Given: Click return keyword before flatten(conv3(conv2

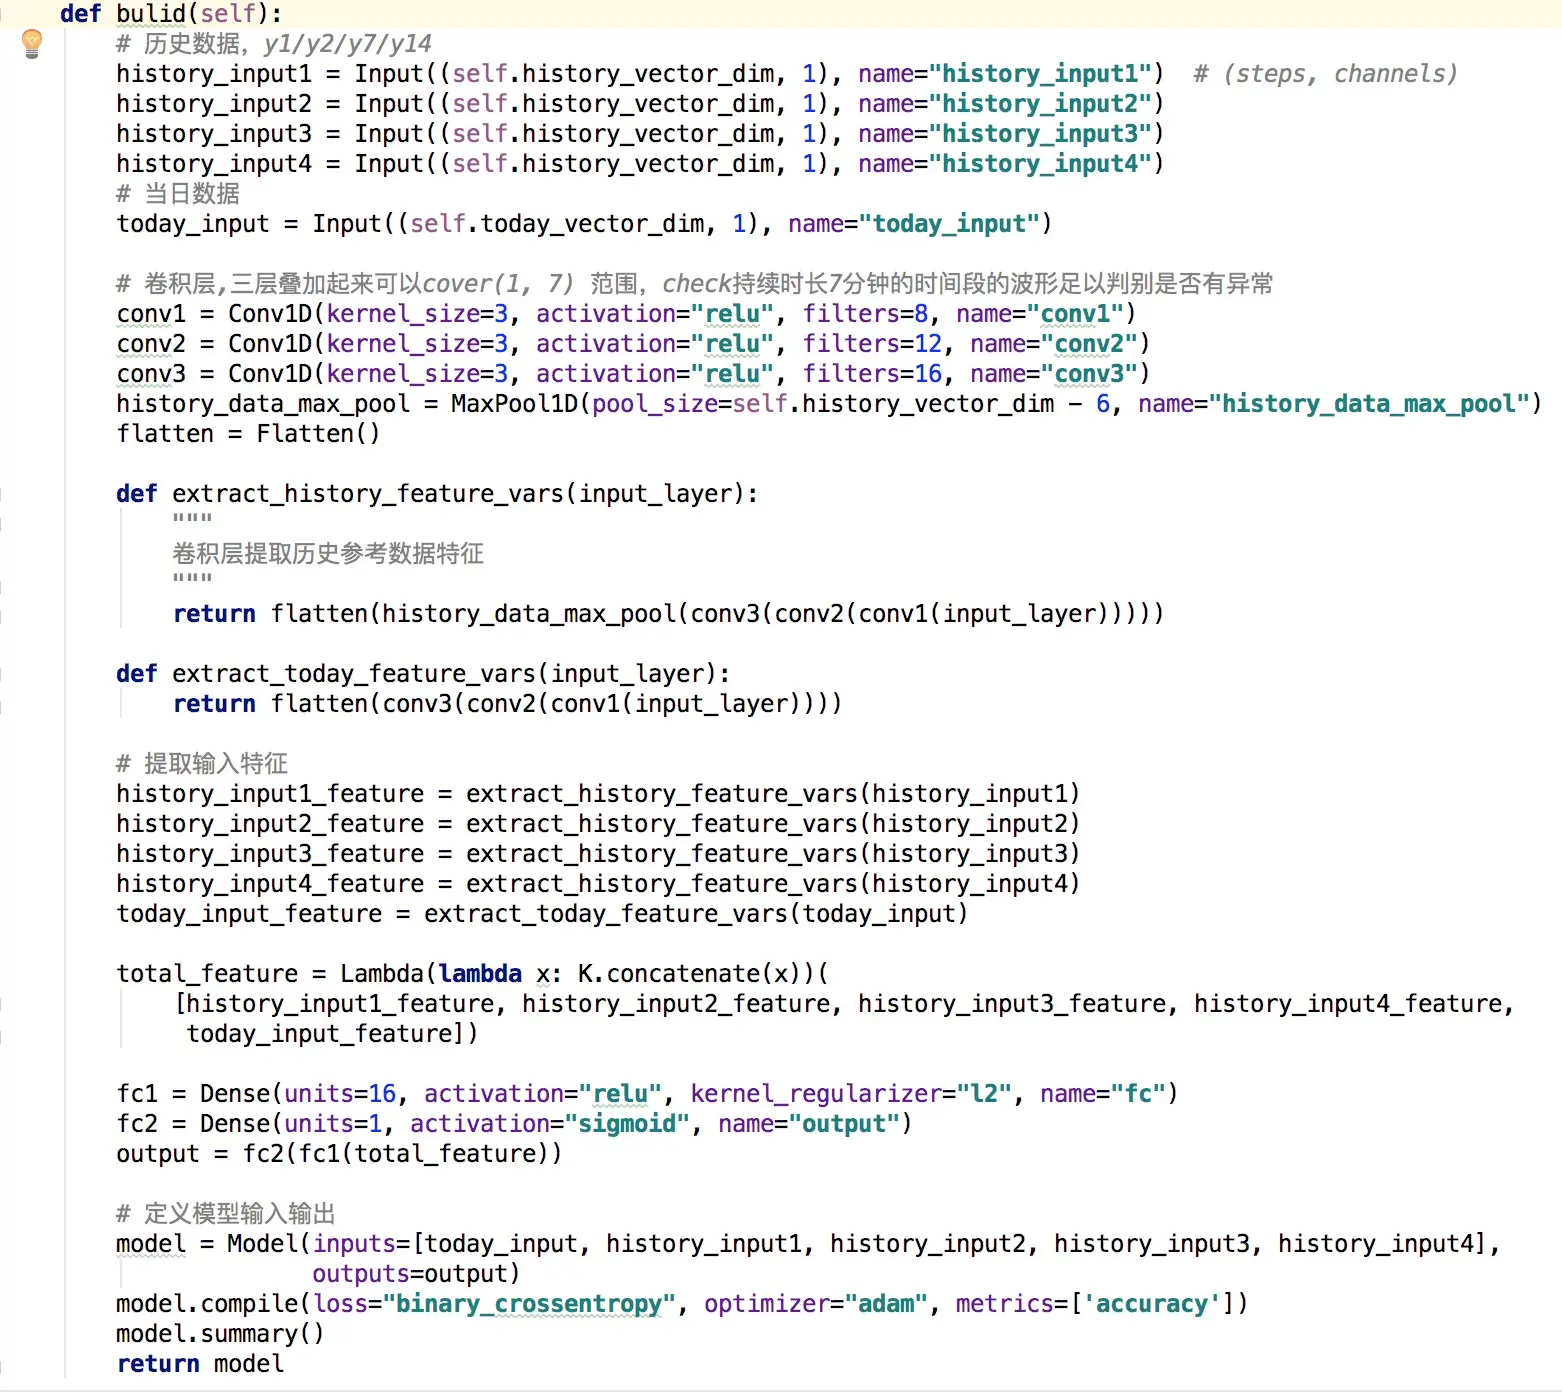Looking at the screenshot, I should (214, 704).
